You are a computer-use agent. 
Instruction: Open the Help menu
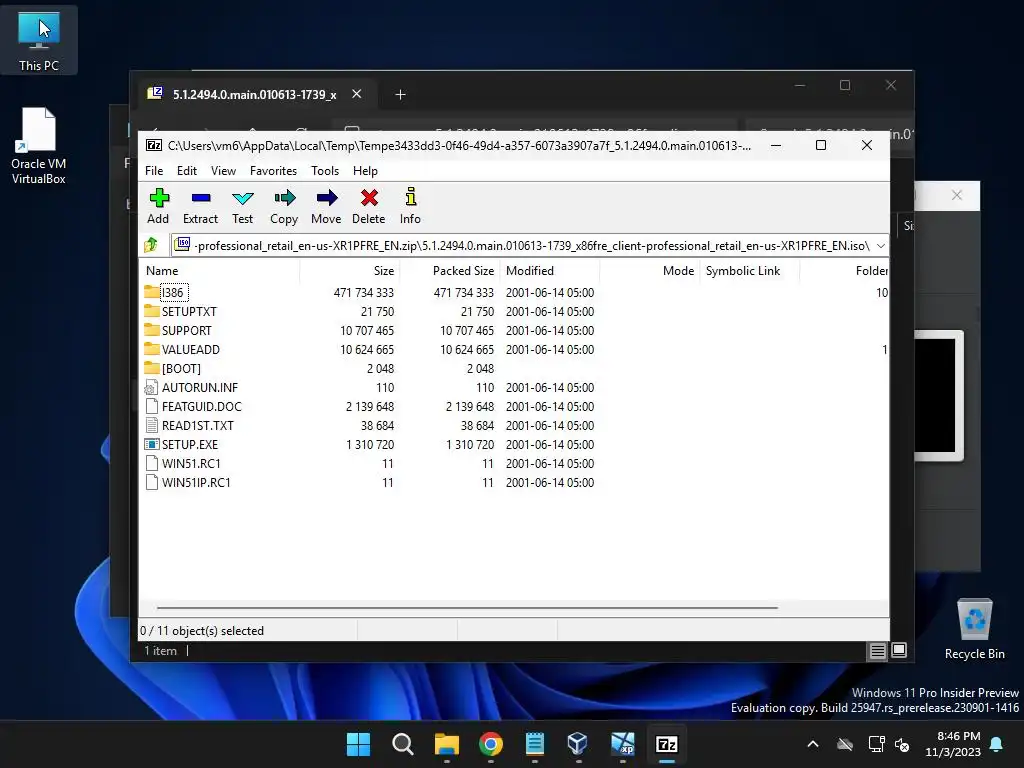pos(366,170)
